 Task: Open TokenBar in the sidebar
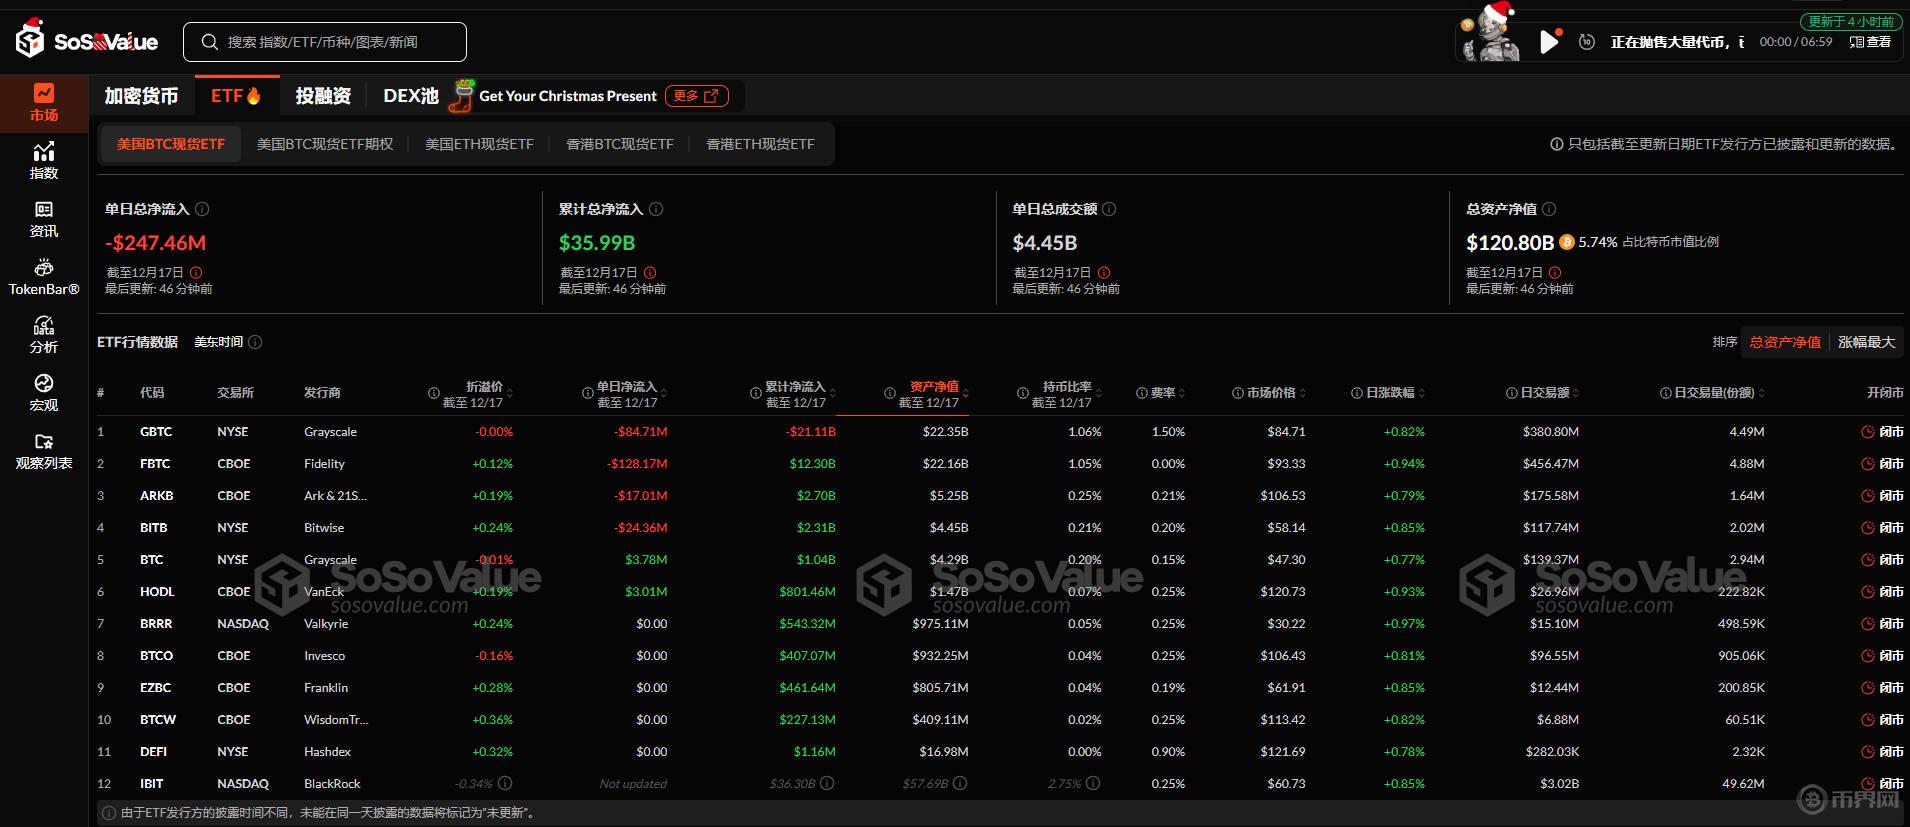click(x=44, y=276)
